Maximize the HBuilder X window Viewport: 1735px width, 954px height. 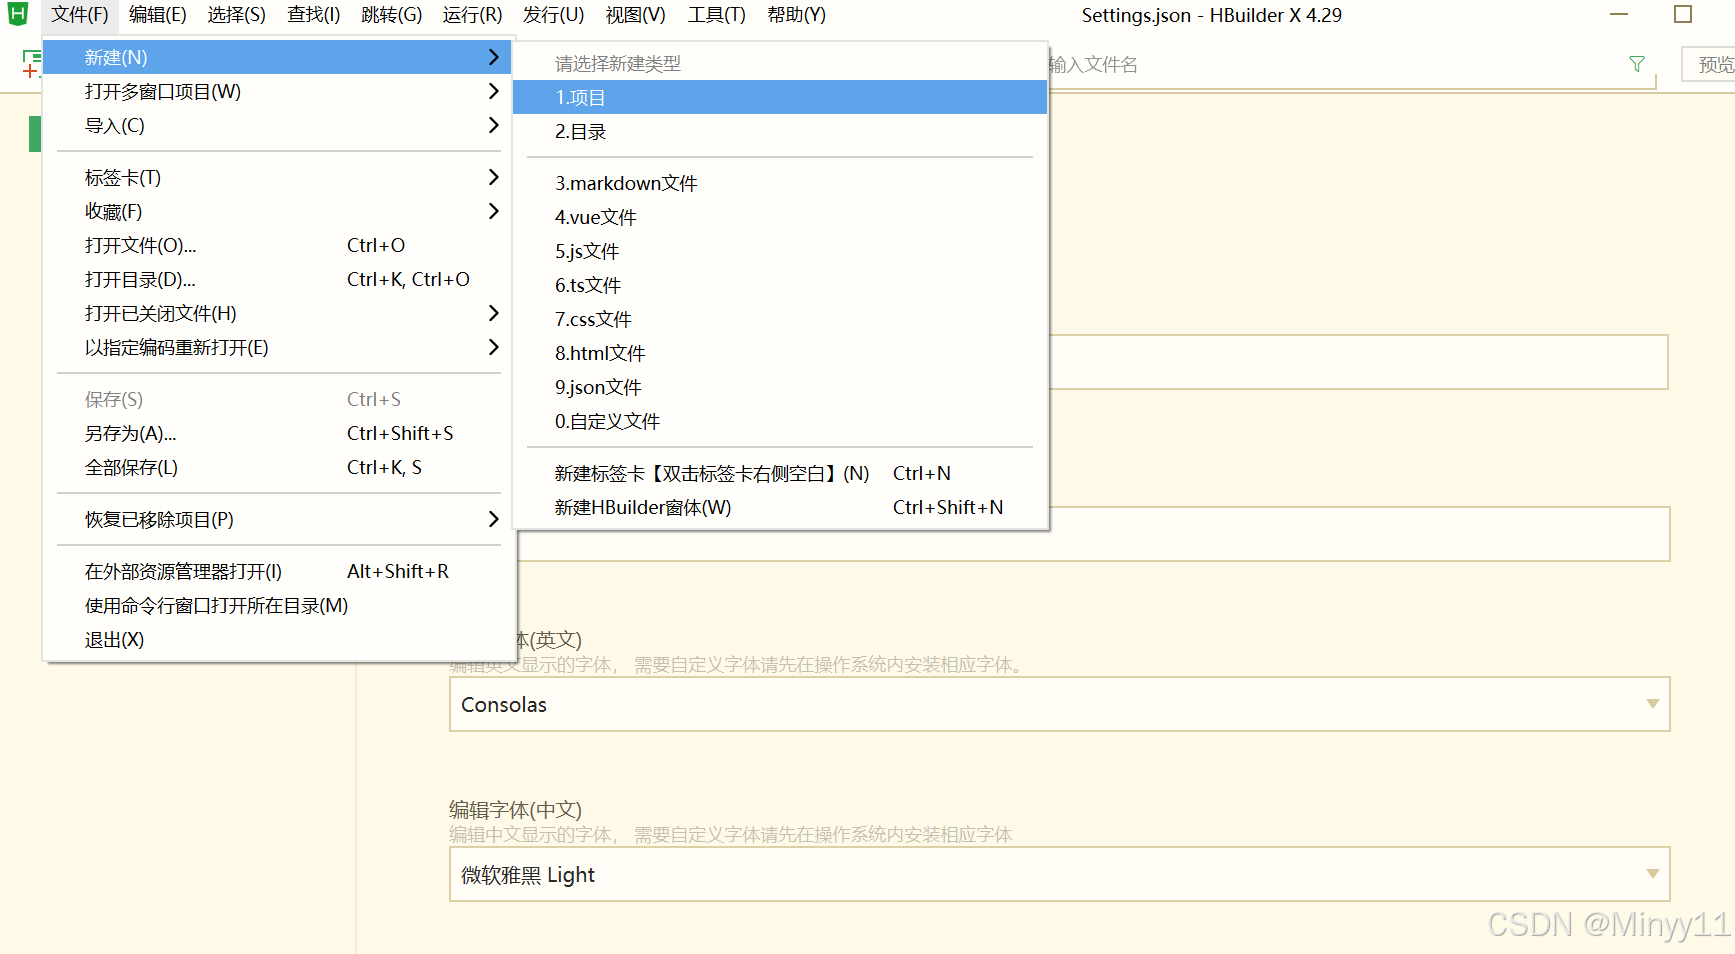pos(1683,14)
